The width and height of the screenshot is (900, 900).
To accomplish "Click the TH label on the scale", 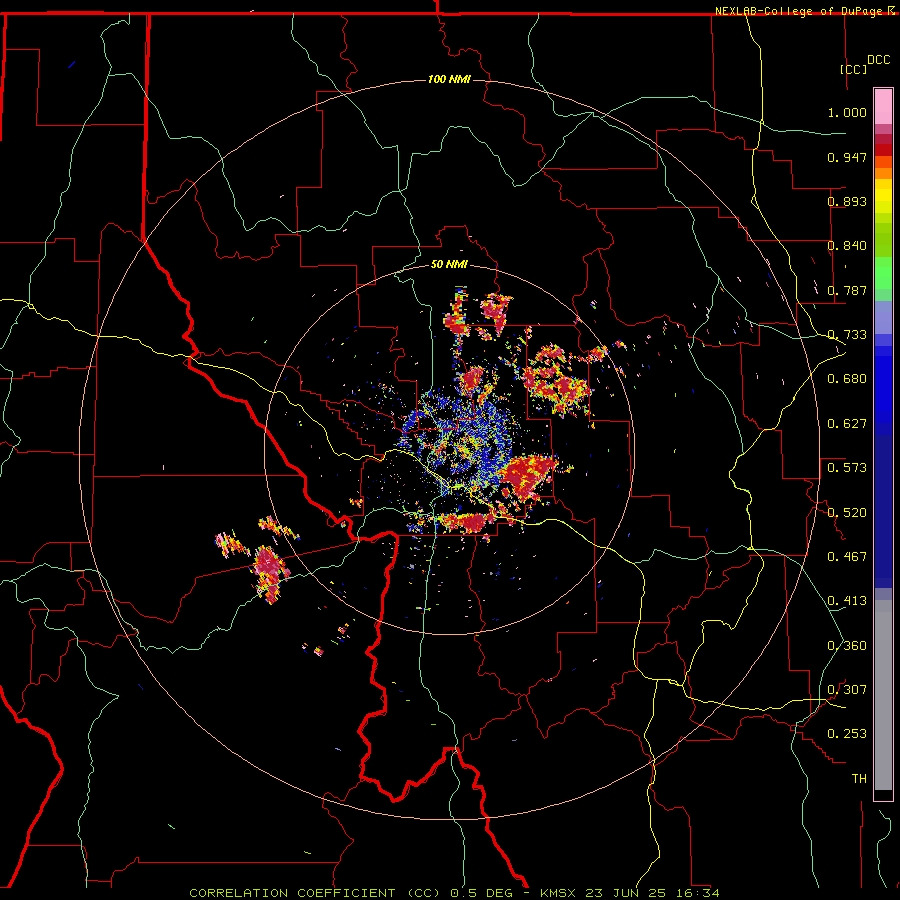I will [x=859, y=779].
